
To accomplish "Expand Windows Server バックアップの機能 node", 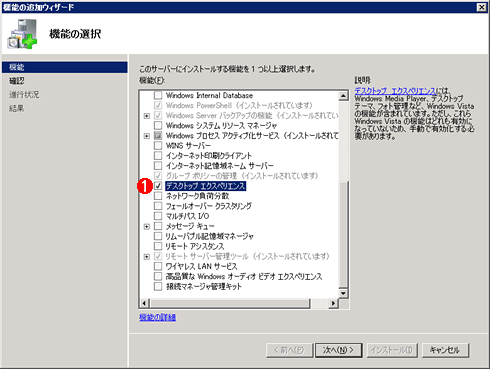I will tap(147, 116).
